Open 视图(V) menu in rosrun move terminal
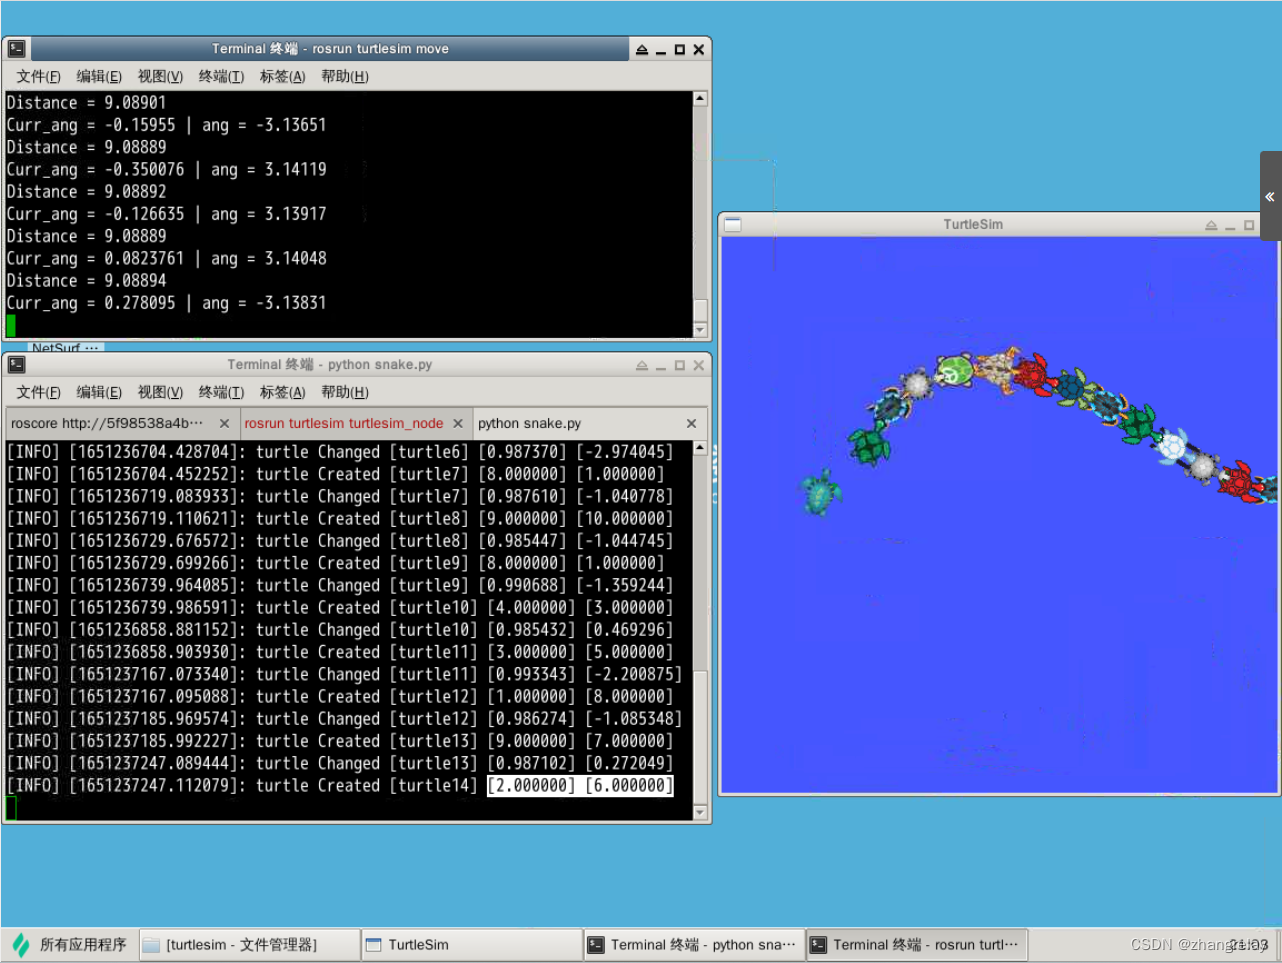Image resolution: width=1282 pixels, height=963 pixels. pyautogui.click(x=160, y=77)
